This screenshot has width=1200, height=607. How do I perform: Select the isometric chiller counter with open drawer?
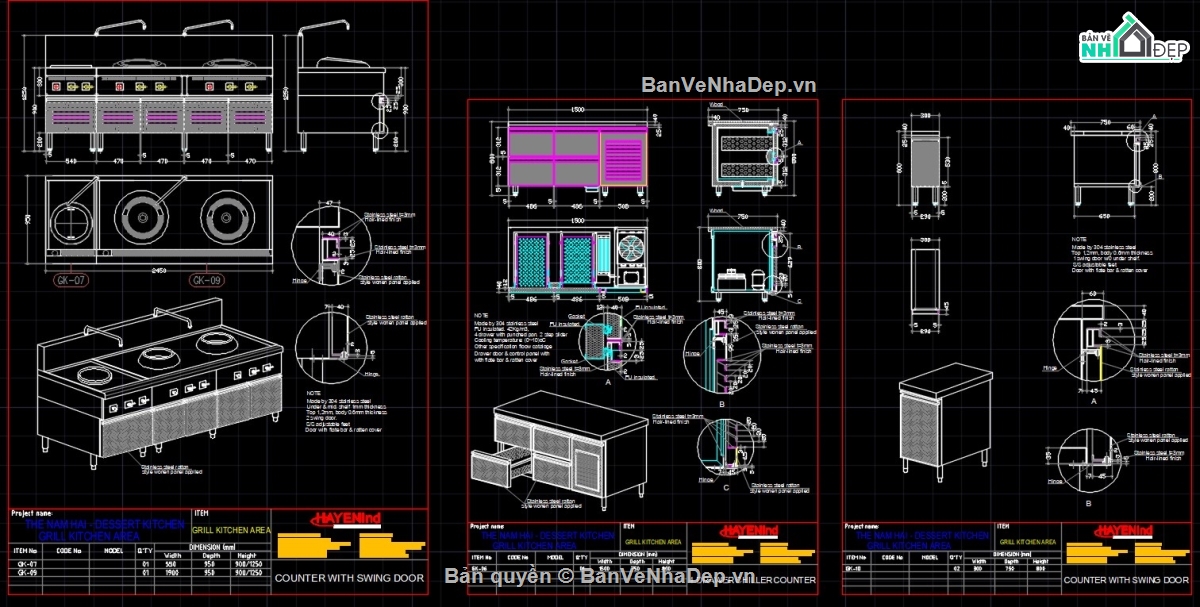(560, 447)
